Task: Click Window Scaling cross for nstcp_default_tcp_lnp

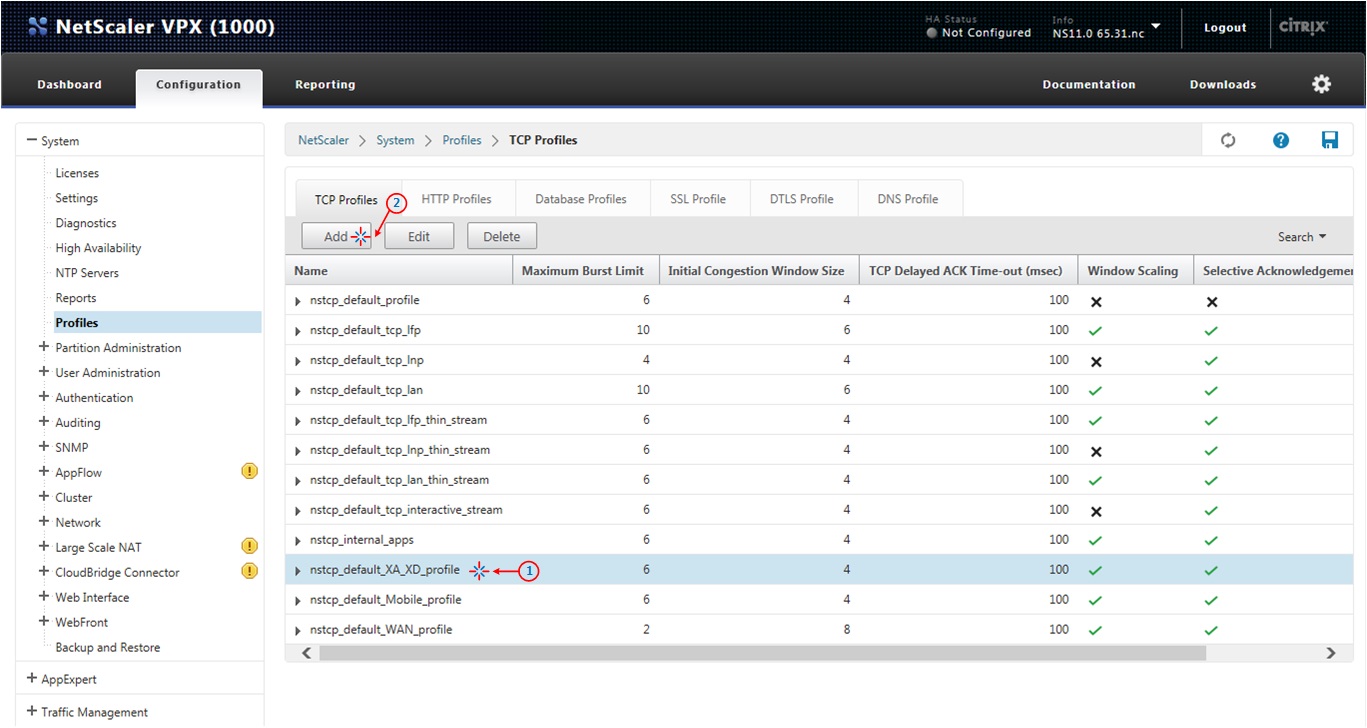Action: coord(1096,361)
